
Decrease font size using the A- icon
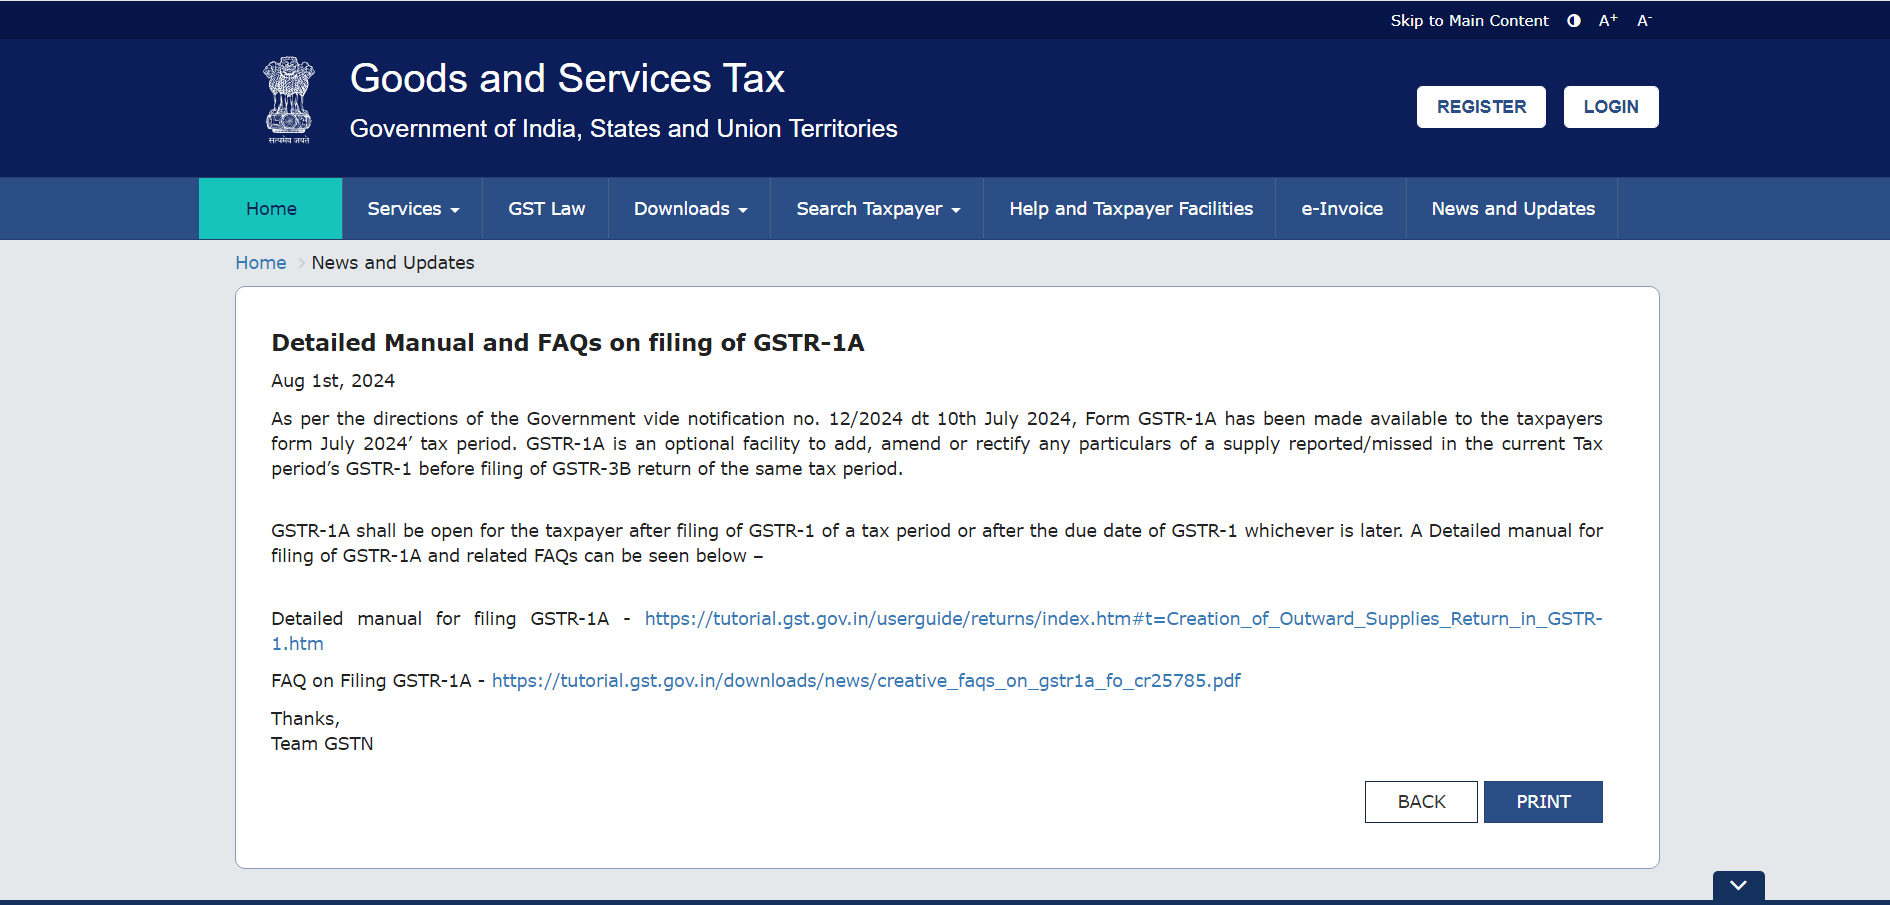(x=1645, y=20)
